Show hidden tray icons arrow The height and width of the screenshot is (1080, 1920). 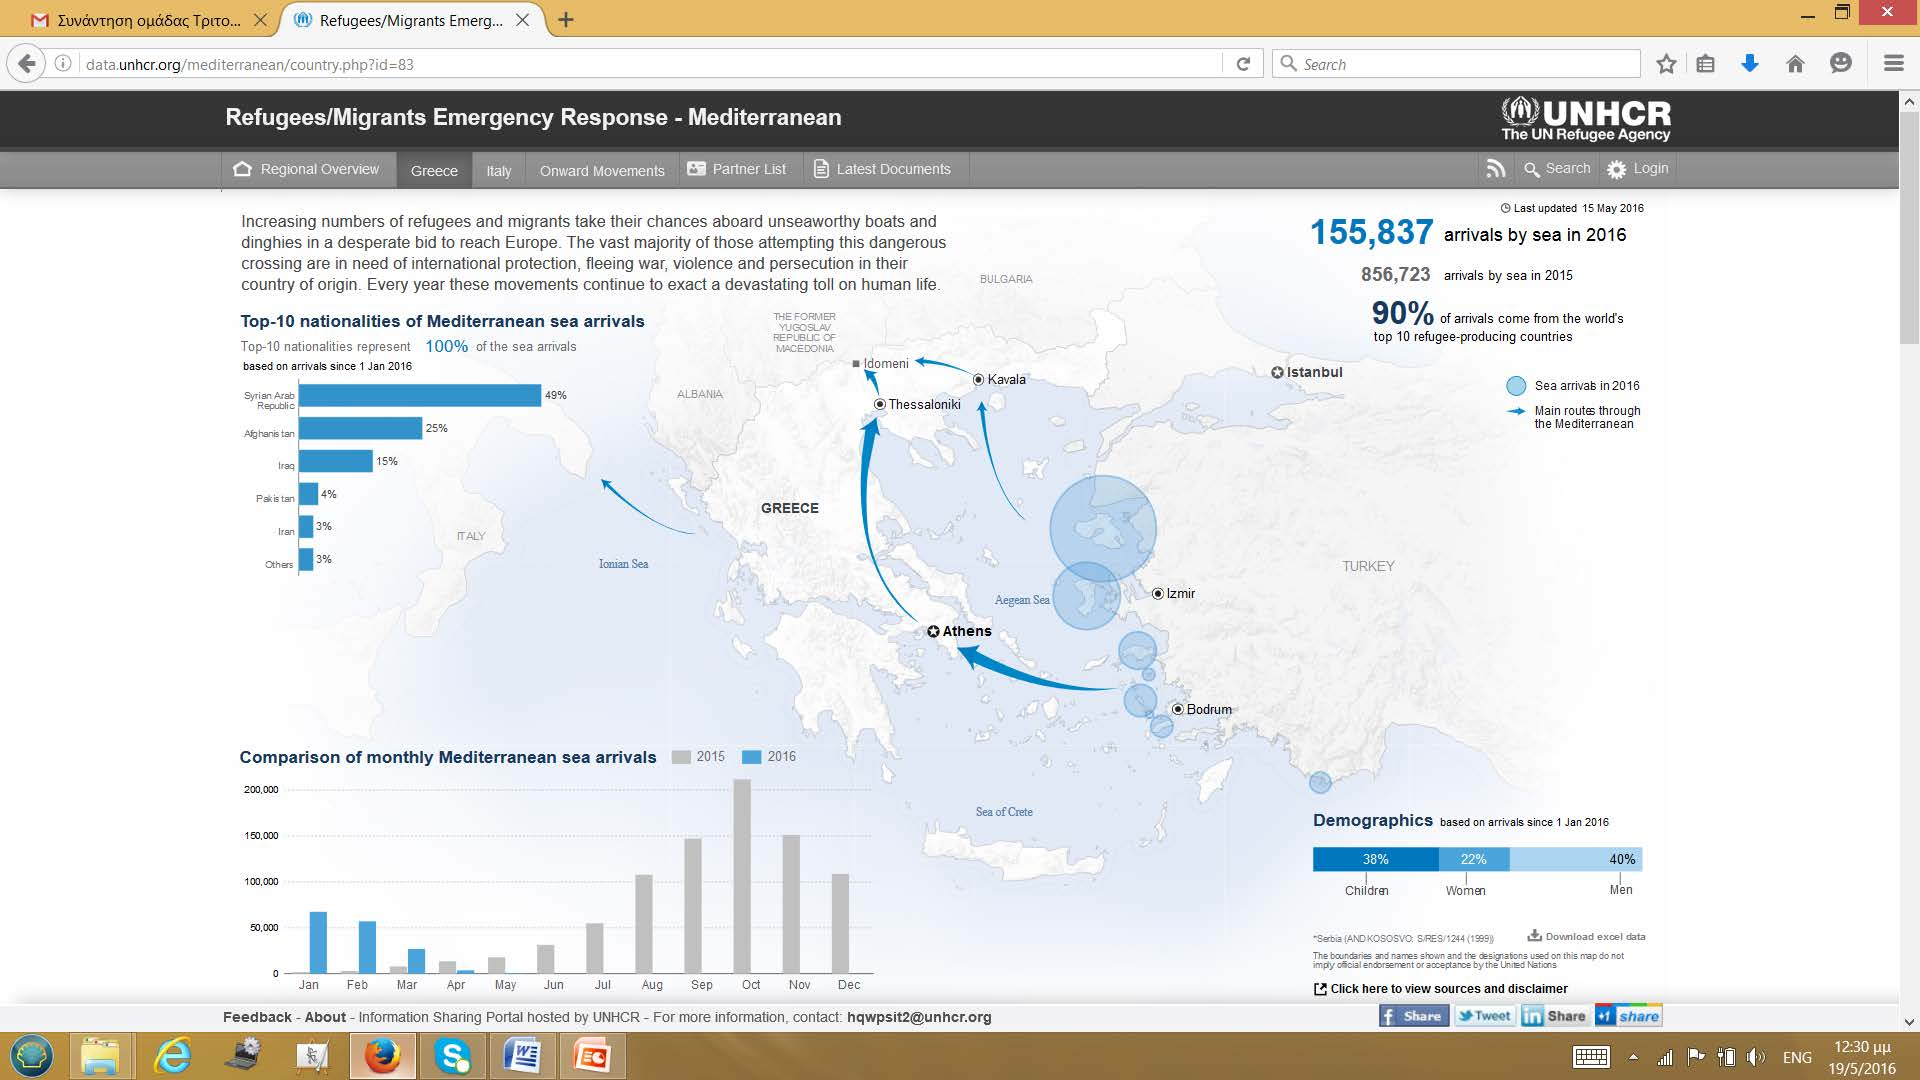click(x=1633, y=1057)
